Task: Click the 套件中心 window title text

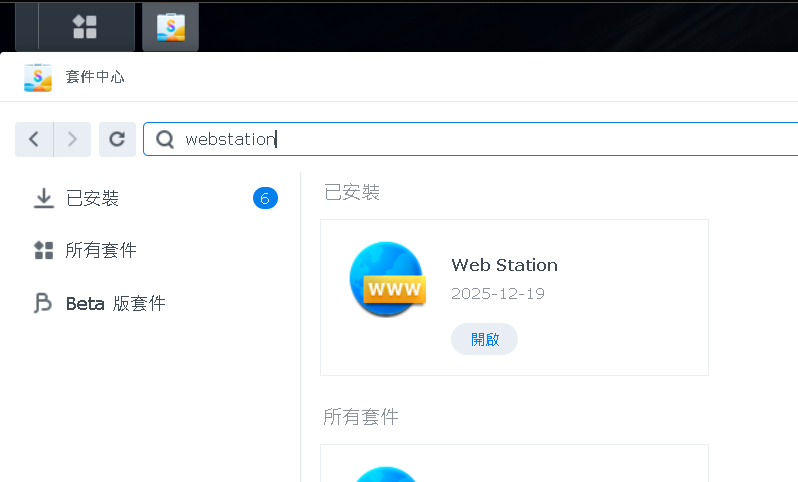Action: [x=95, y=77]
